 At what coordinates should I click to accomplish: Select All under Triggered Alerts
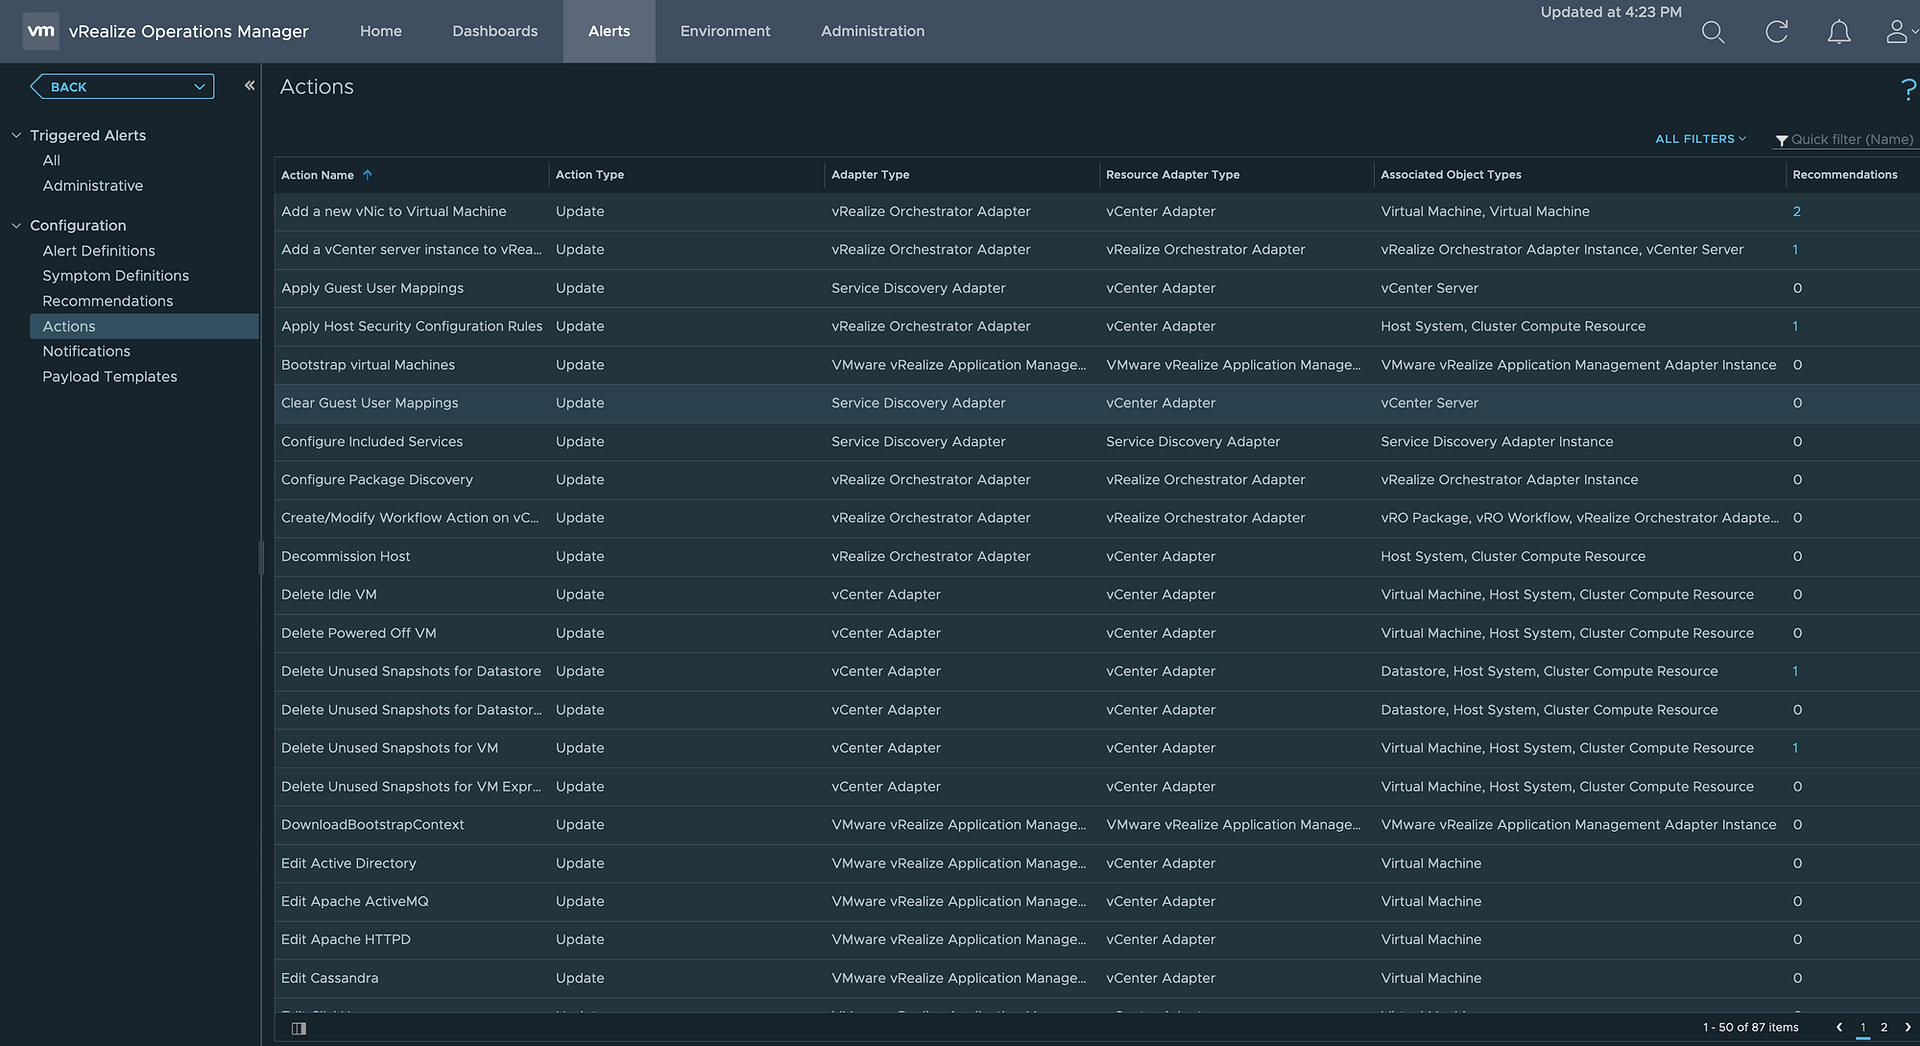click(x=51, y=160)
